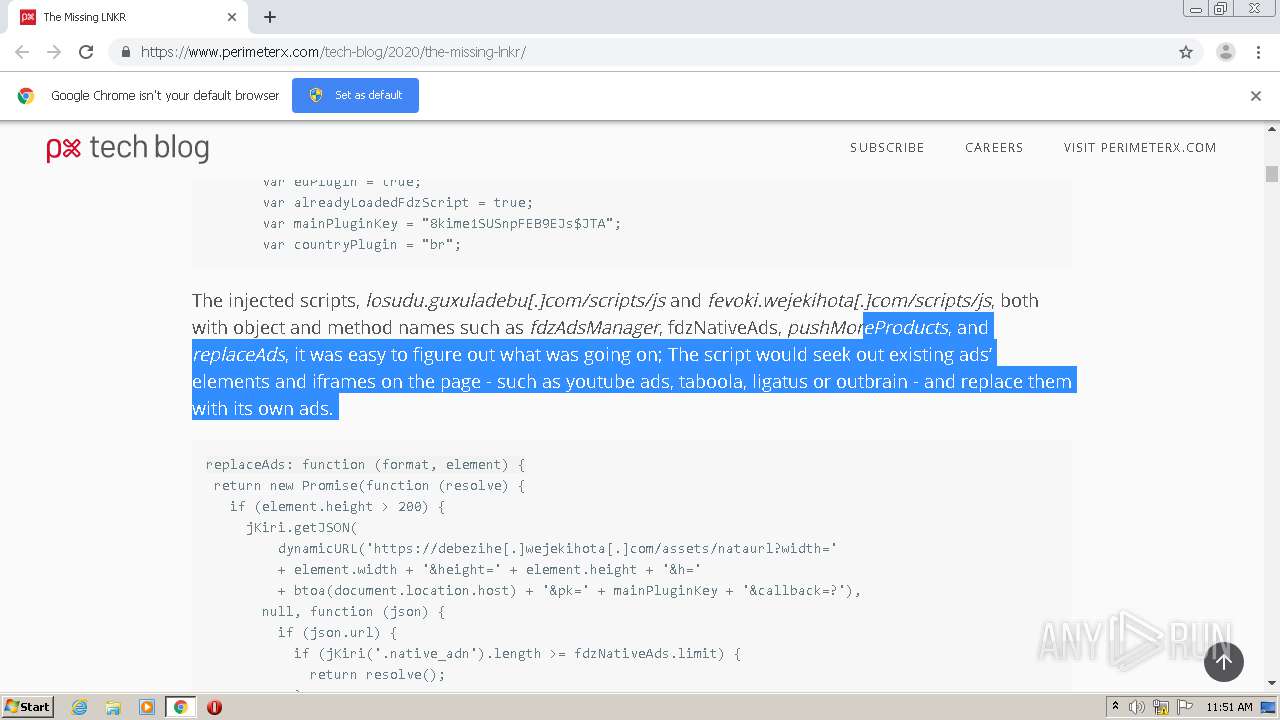
Task: Click Set as default button
Action: pos(355,96)
